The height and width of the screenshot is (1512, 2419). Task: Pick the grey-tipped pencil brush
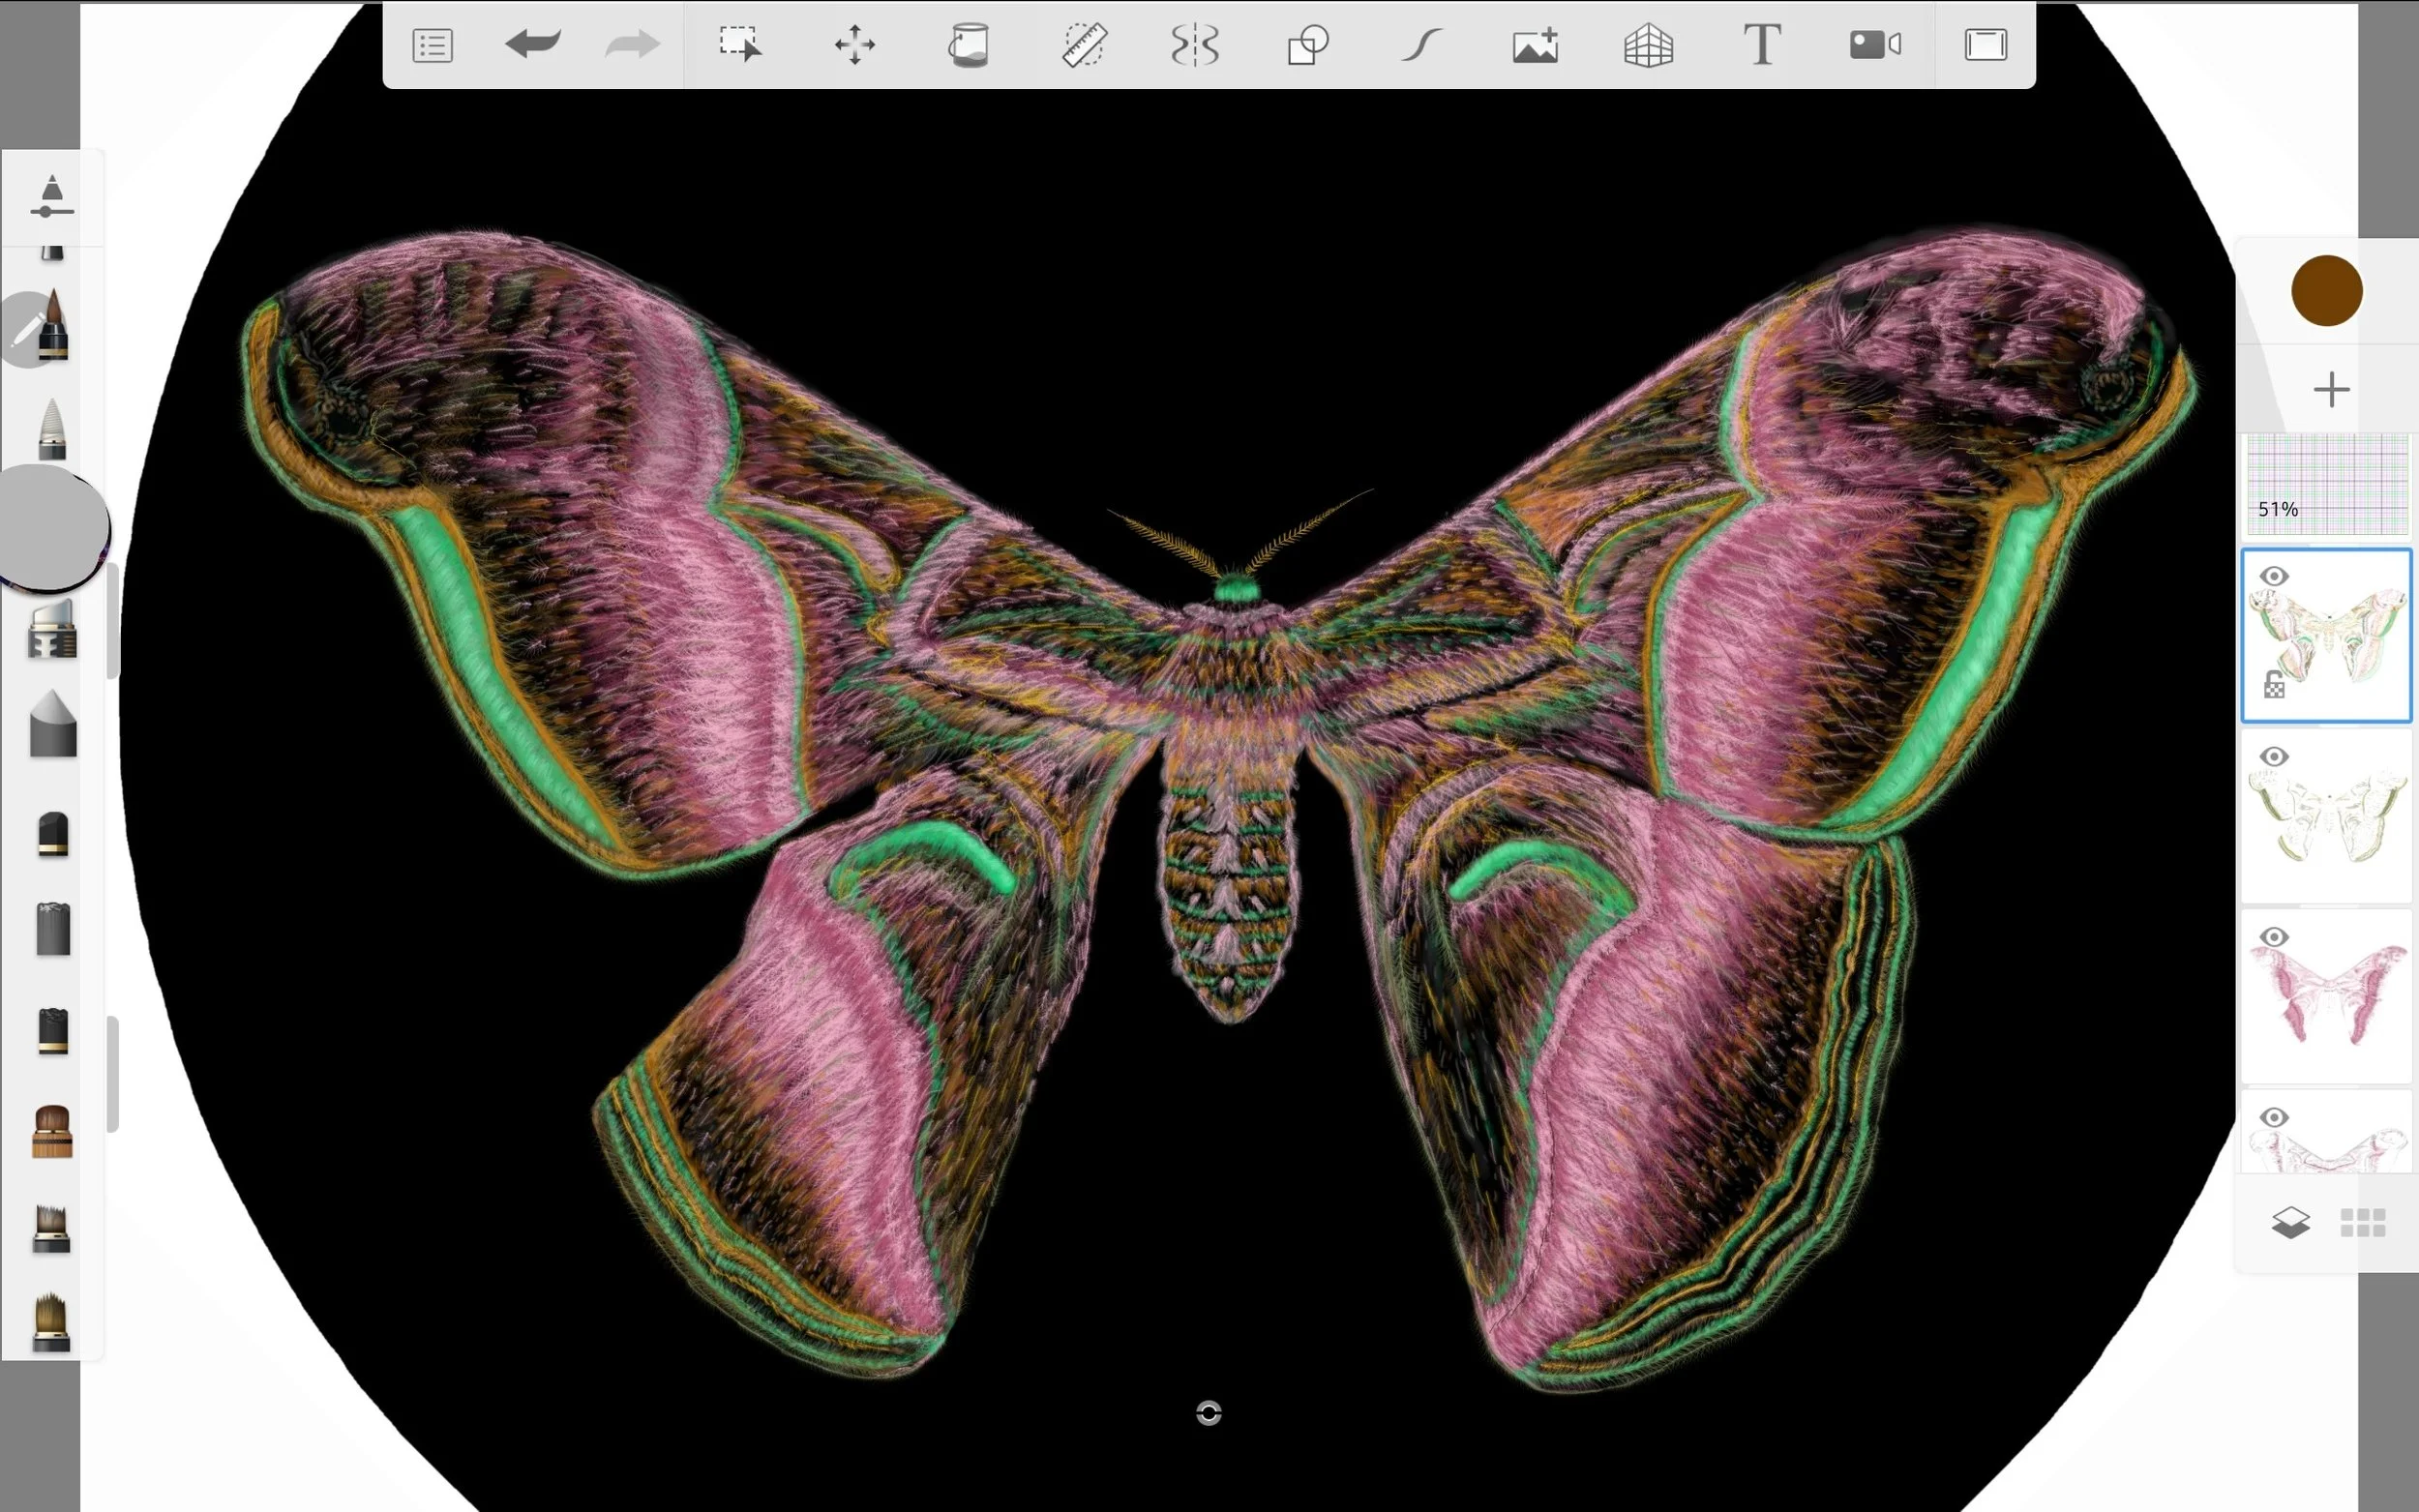52,430
